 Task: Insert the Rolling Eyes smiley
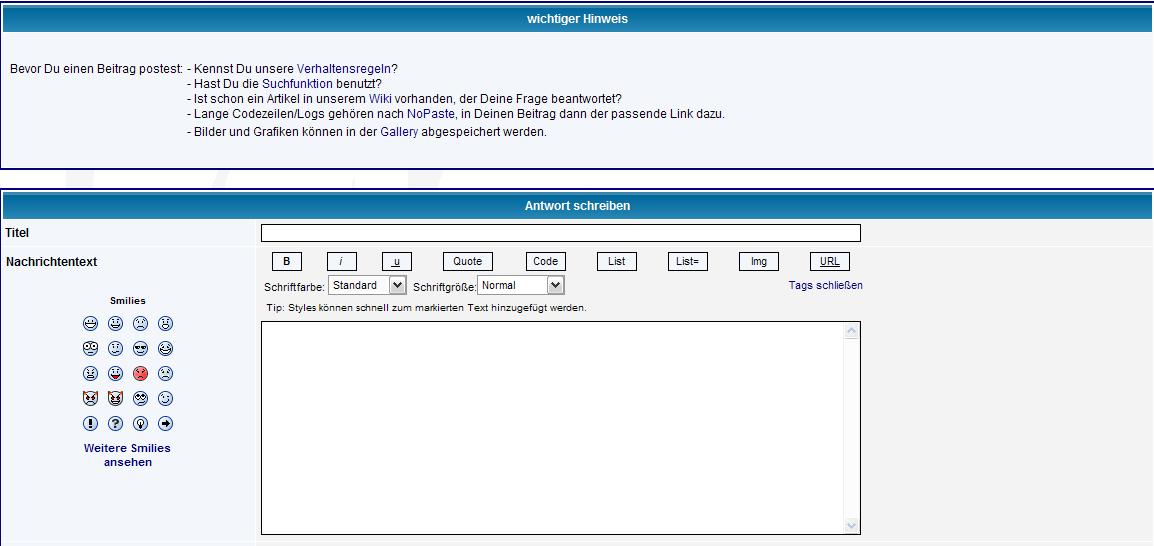point(141,398)
